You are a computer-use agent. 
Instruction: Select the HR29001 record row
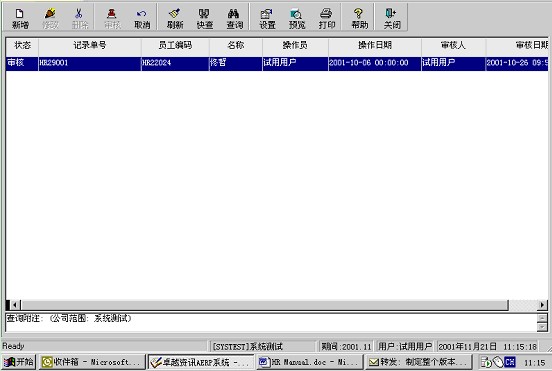tap(277, 63)
